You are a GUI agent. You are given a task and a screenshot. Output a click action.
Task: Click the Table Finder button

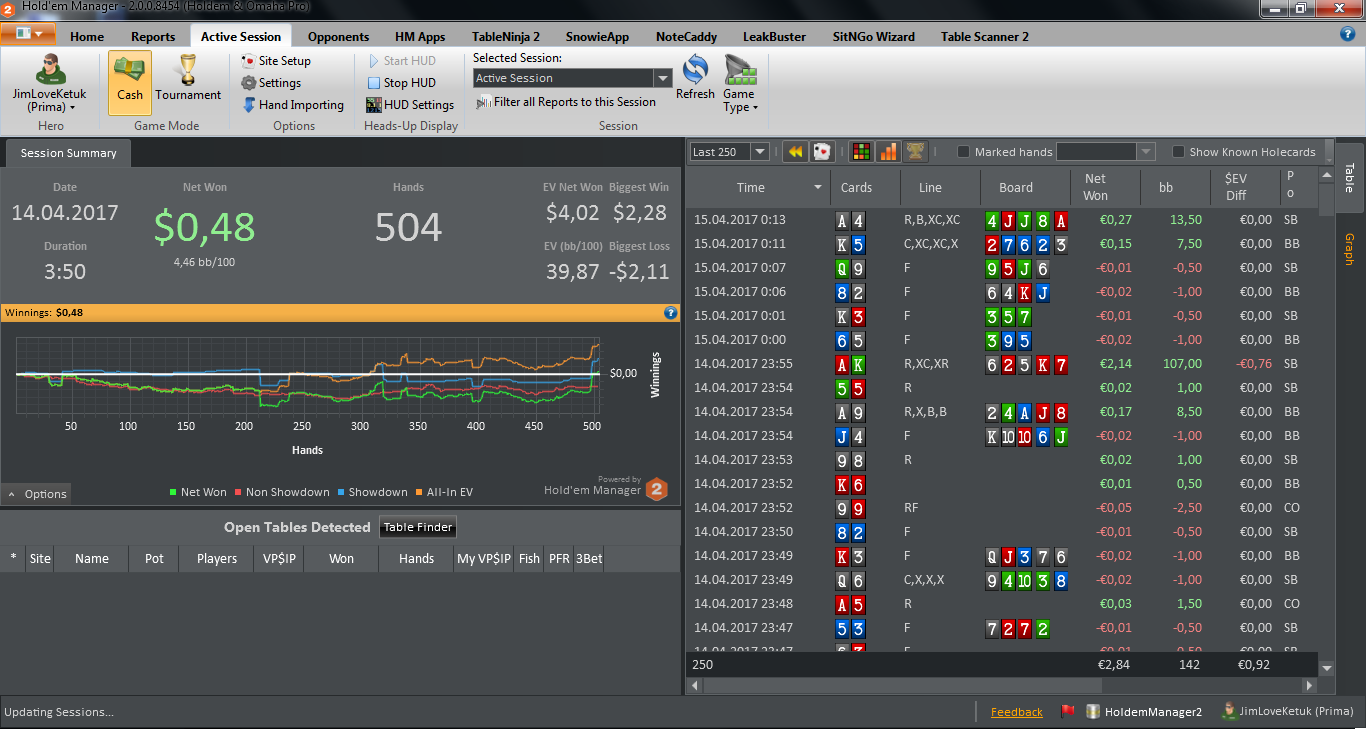pos(418,527)
